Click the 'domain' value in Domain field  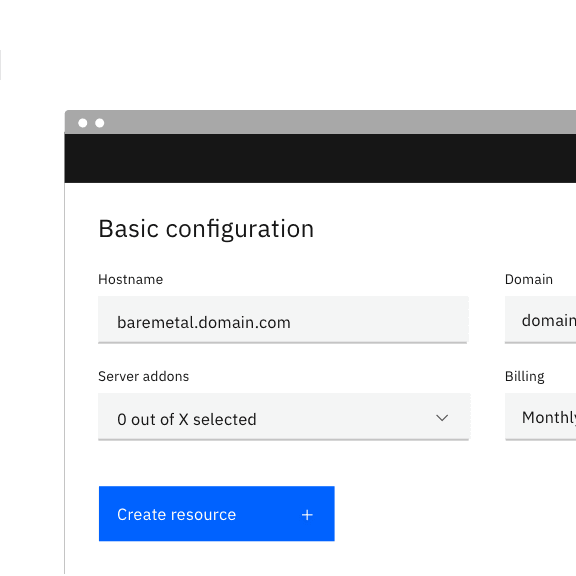click(549, 321)
